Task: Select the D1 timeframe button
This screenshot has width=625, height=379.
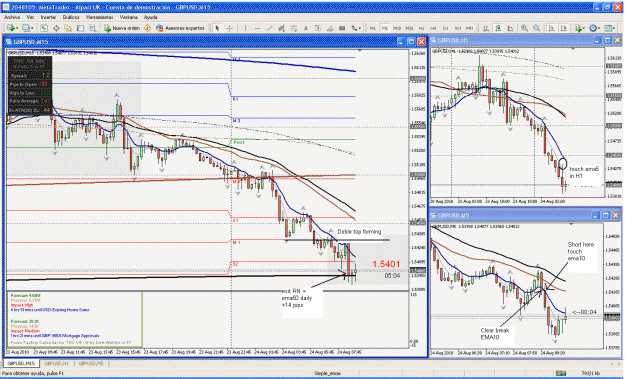Action: [x=446, y=28]
